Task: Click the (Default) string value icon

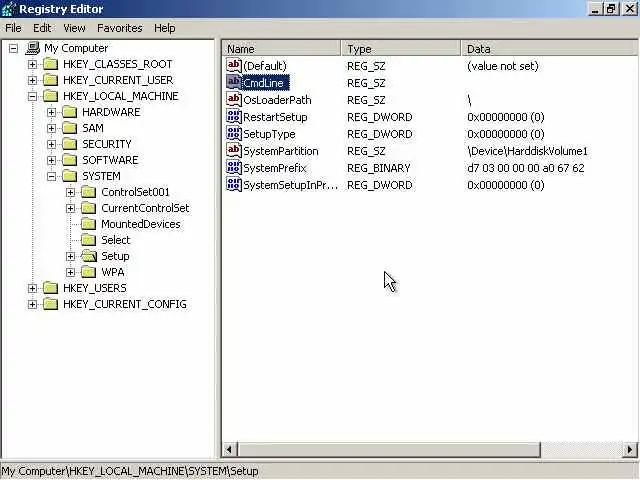Action: (234, 65)
